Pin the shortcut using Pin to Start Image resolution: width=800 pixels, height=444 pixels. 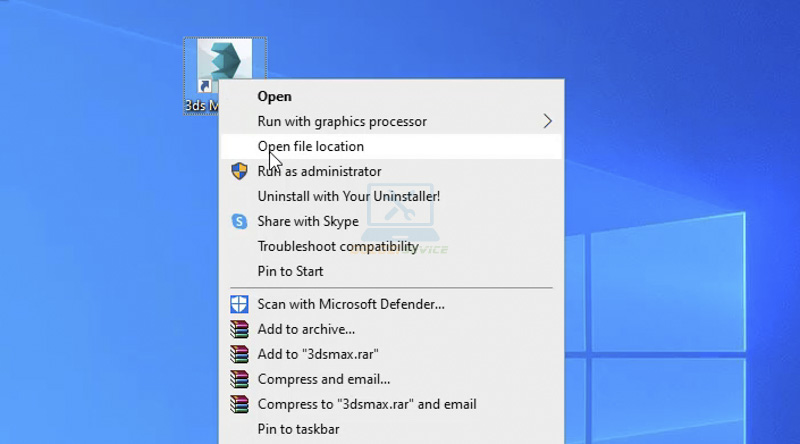(290, 271)
